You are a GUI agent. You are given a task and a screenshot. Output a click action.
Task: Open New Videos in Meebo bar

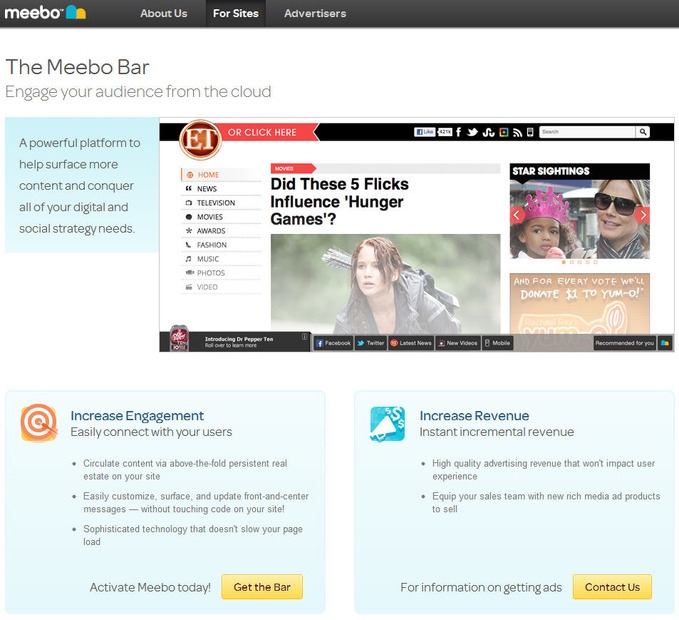pos(458,343)
